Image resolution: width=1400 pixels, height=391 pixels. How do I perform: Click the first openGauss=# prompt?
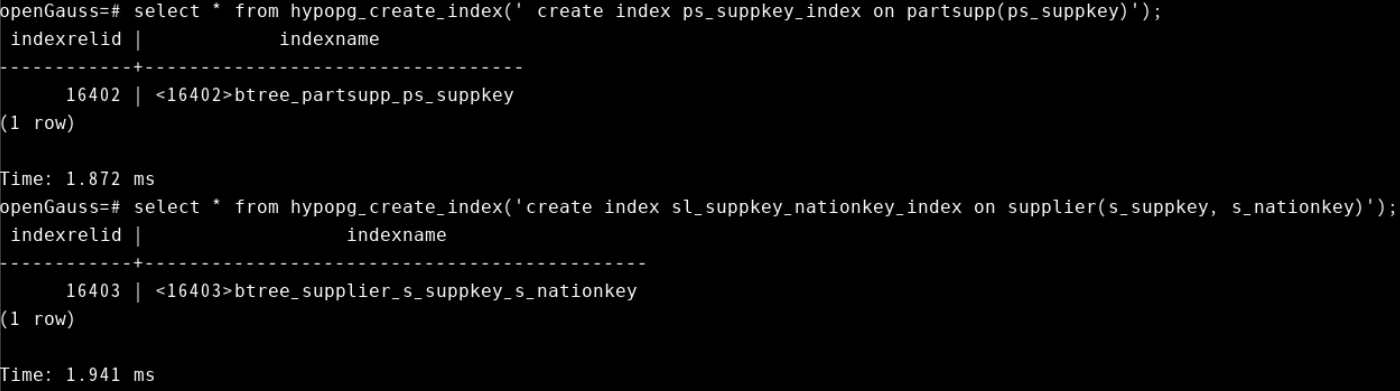pyautogui.click(x=60, y=12)
